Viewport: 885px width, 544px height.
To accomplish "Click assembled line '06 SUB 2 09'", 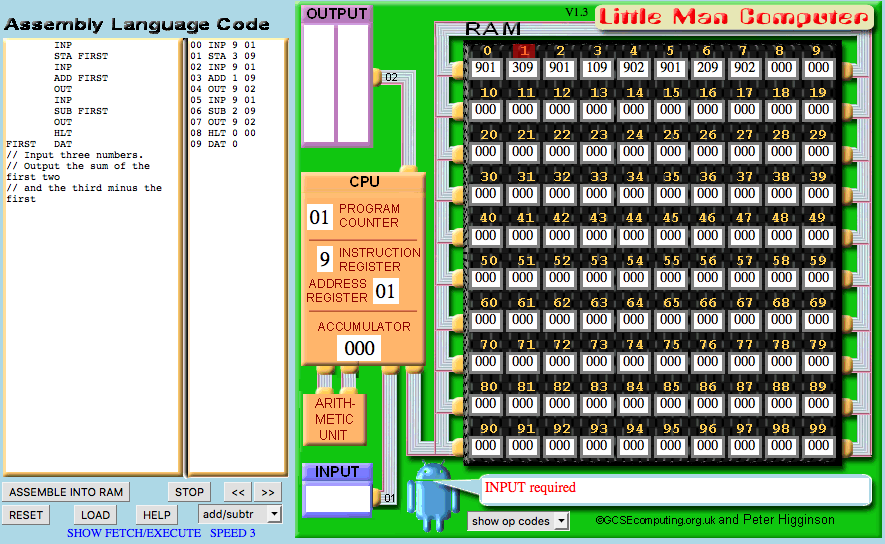I will point(223,111).
